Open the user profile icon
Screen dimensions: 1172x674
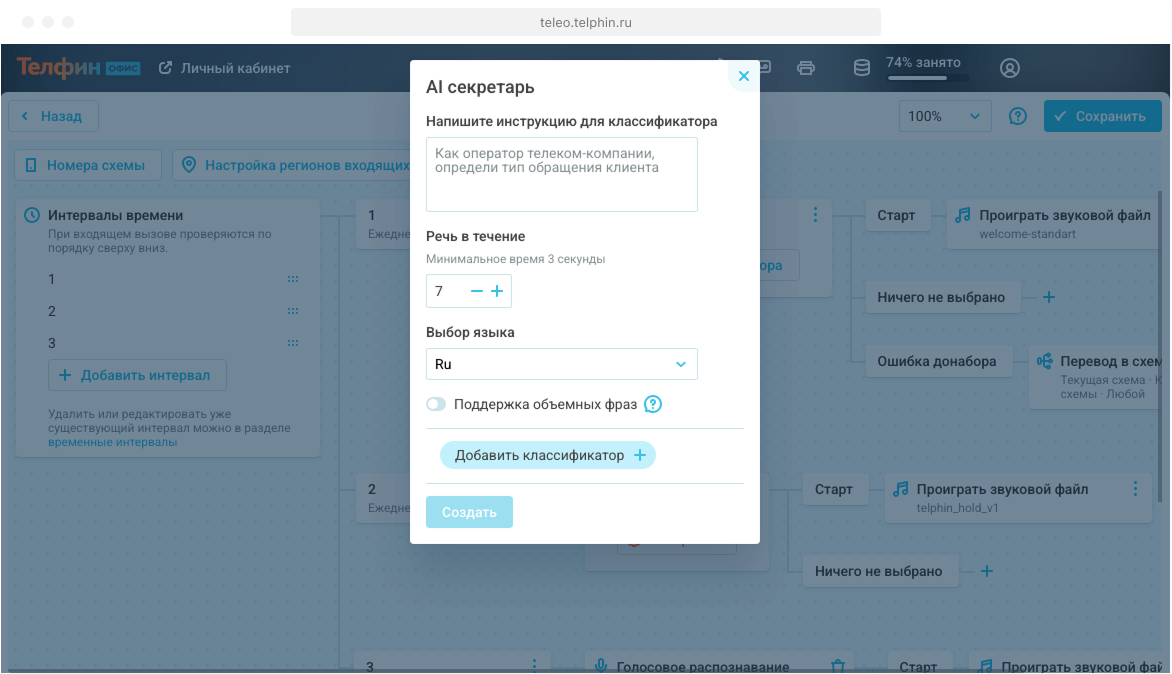pyautogui.click(x=1010, y=68)
